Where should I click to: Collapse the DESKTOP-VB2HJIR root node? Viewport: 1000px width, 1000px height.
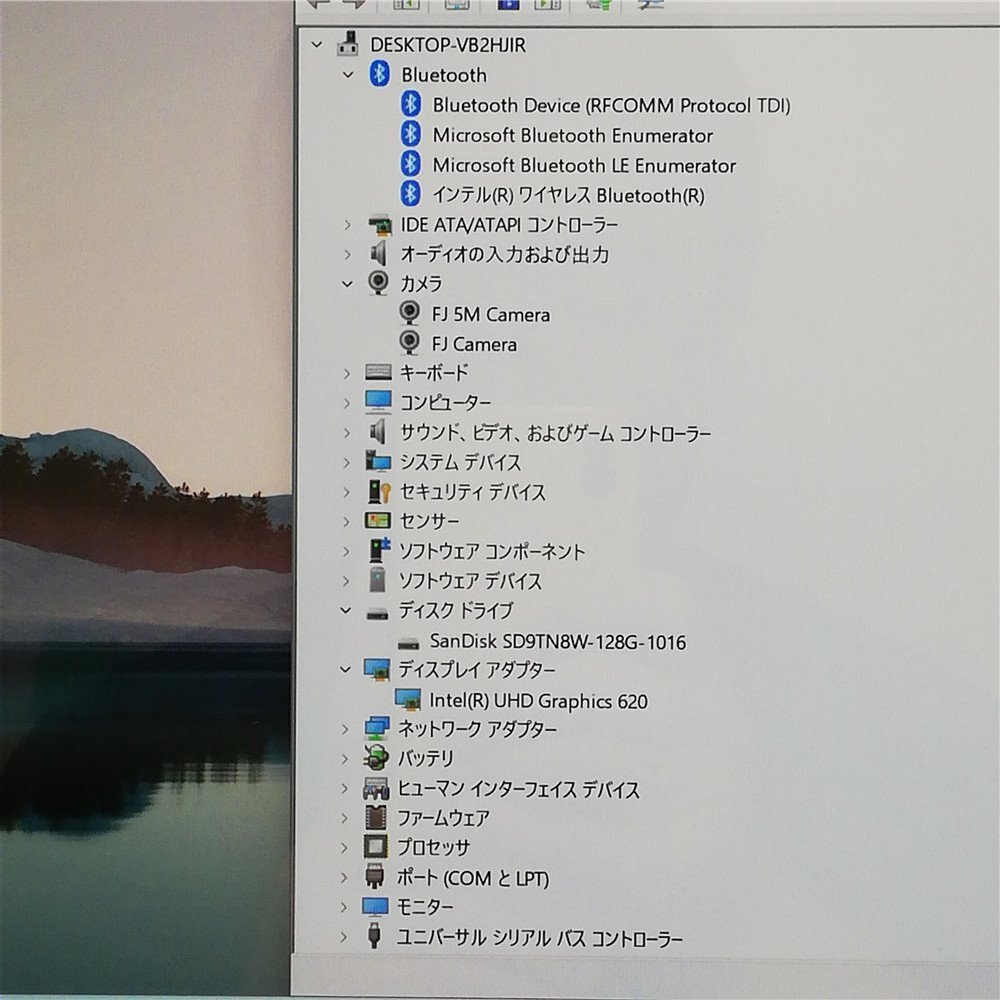316,45
